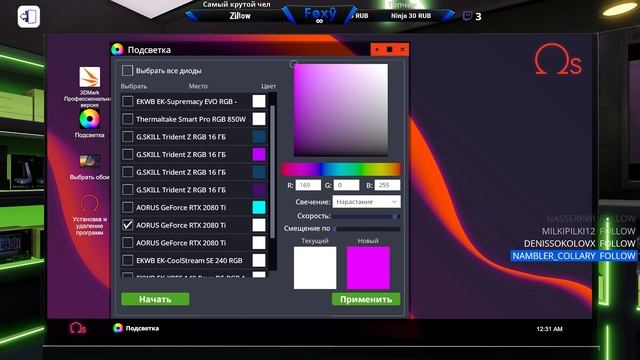Viewport: 640px width, 360px height.
Task: Click the Omega OS start icon in the taskbar
Action: (78, 328)
